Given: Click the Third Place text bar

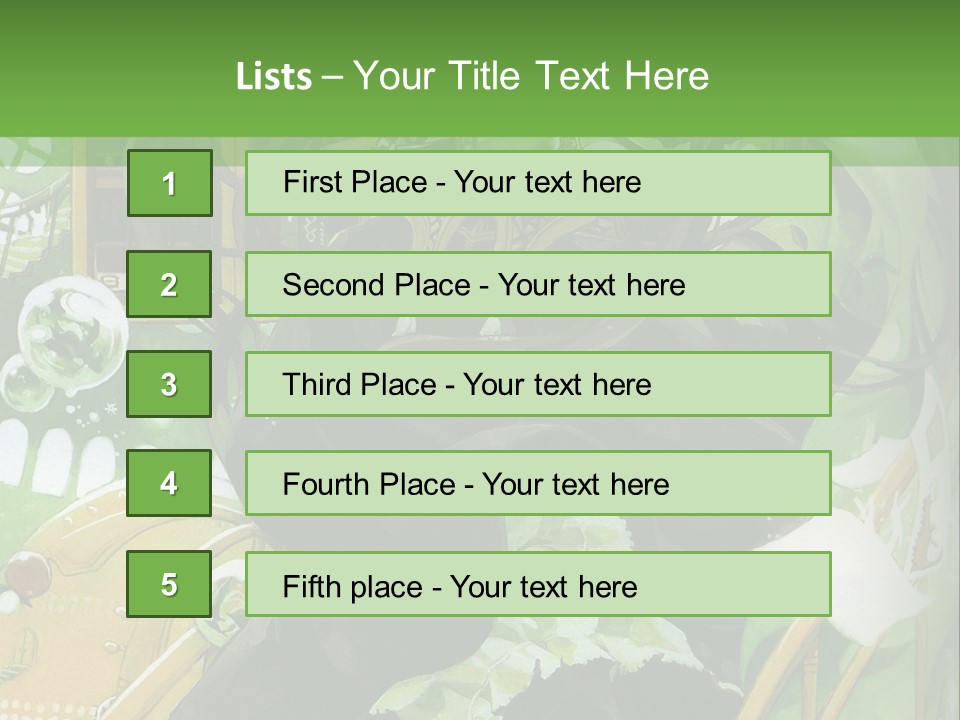Looking at the screenshot, I should pos(538,384).
